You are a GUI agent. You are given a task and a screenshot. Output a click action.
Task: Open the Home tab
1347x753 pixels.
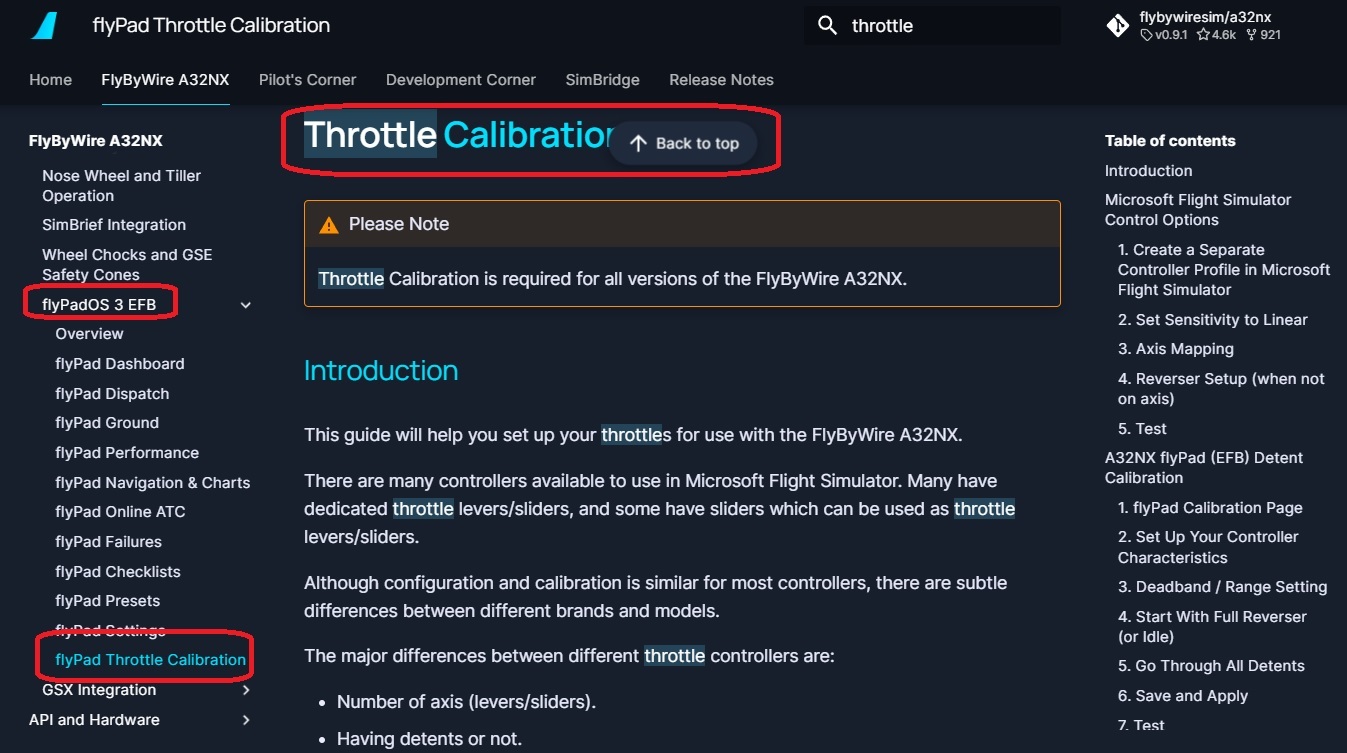coord(50,80)
